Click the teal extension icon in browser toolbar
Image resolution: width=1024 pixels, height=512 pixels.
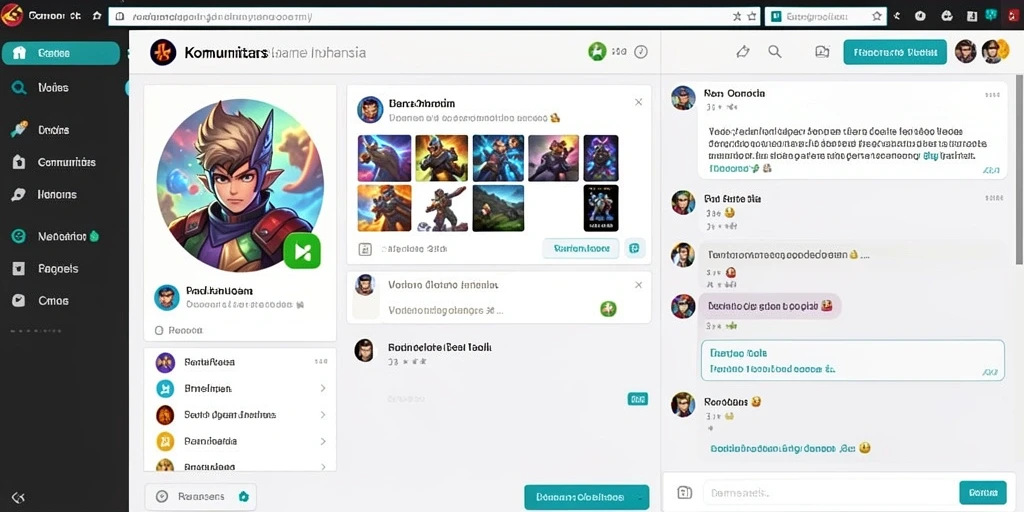tap(992, 16)
